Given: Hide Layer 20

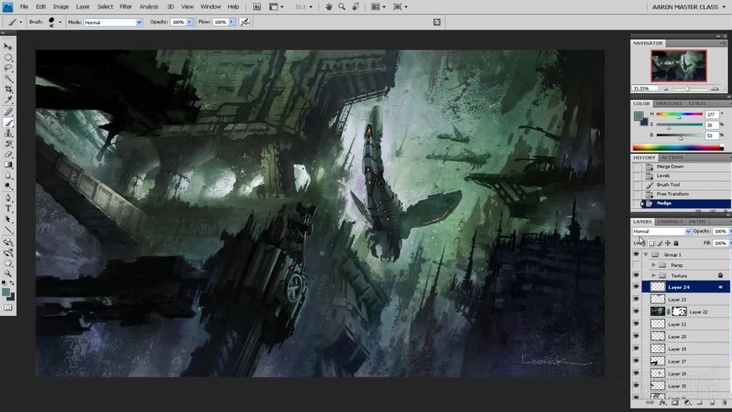Looking at the screenshot, I should pos(636,336).
